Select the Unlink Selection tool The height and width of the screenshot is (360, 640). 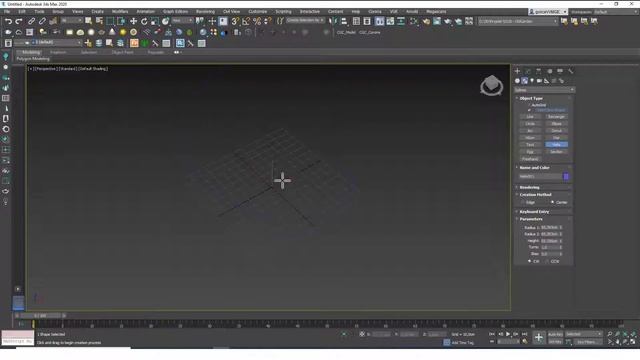tap(42, 21)
